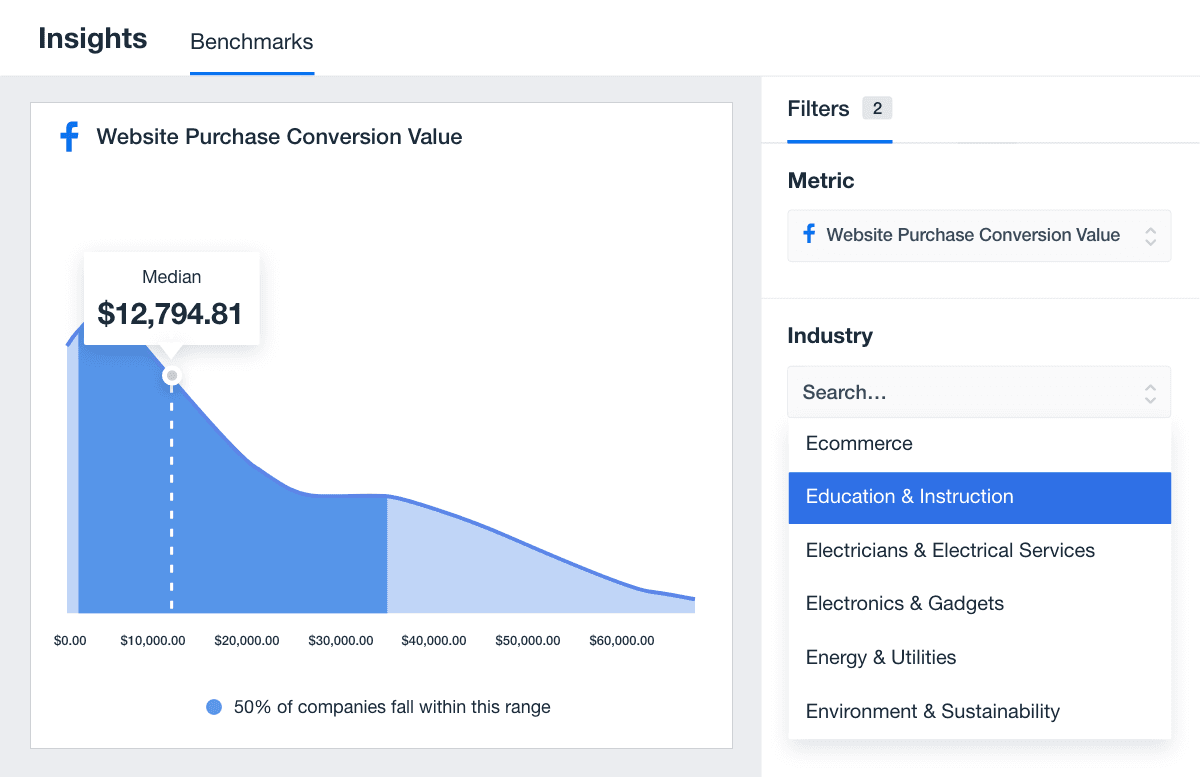Screen dimensions: 1200x777
Task: Click the Metric dropdown up-down arrows
Action: [x=1150, y=236]
